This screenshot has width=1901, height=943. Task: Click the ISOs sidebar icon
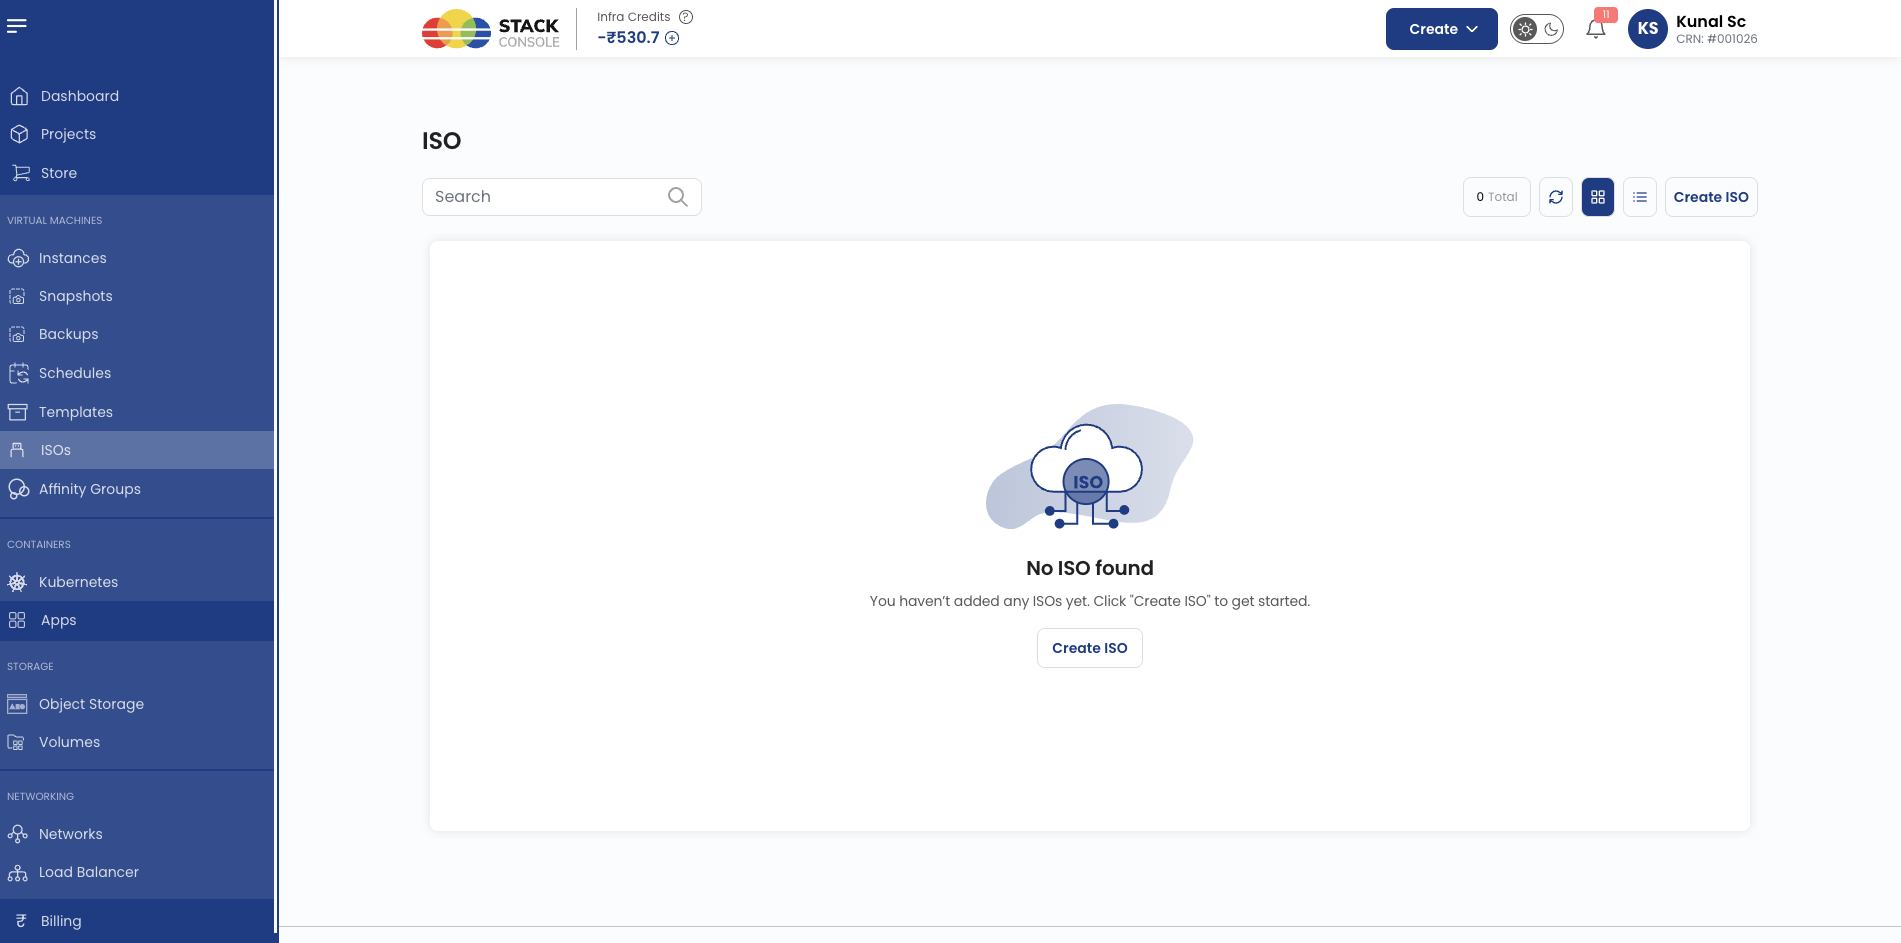tap(17, 450)
